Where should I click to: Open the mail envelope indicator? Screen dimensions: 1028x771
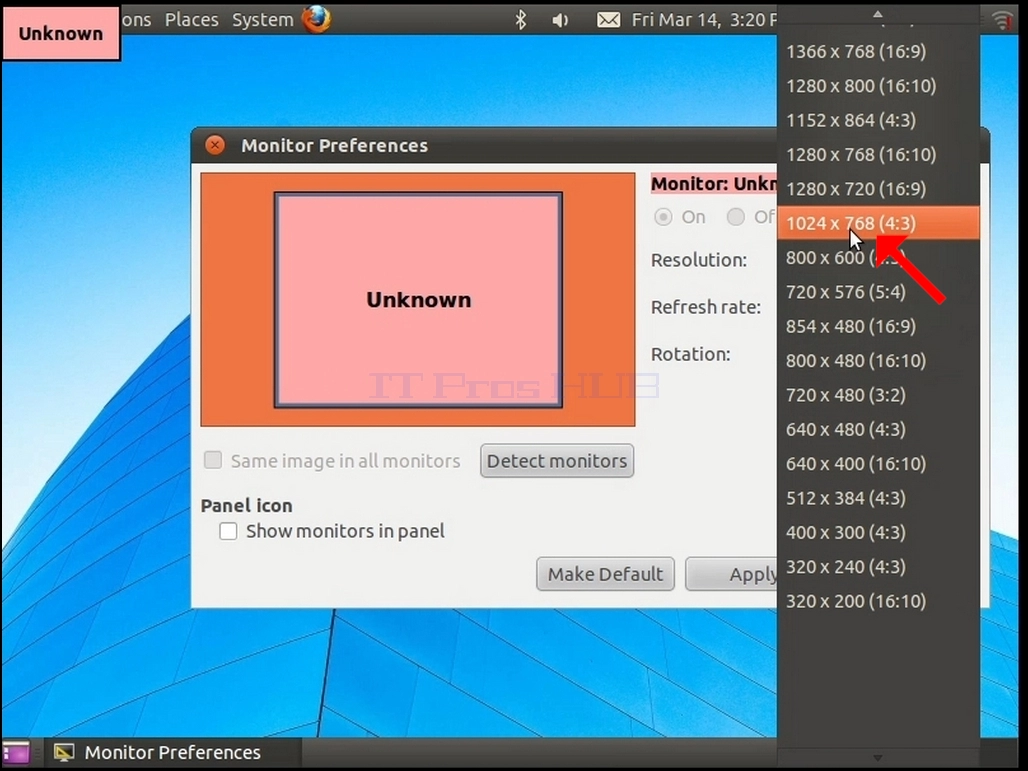click(608, 20)
